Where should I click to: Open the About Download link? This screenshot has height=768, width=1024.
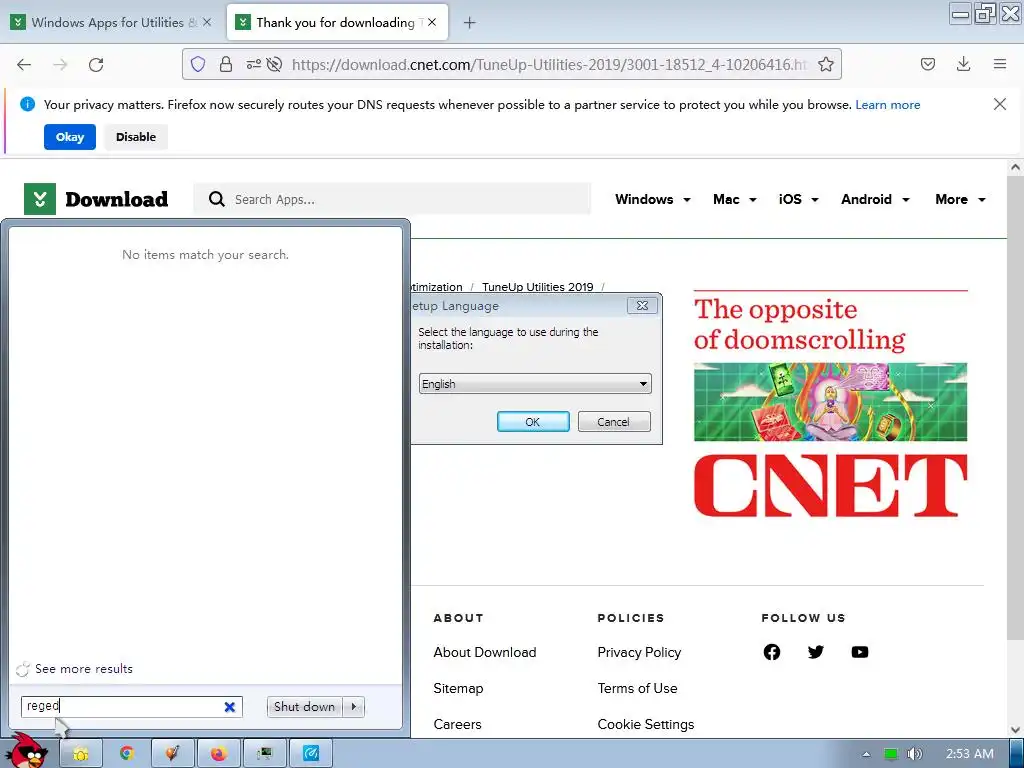click(x=485, y=652)
